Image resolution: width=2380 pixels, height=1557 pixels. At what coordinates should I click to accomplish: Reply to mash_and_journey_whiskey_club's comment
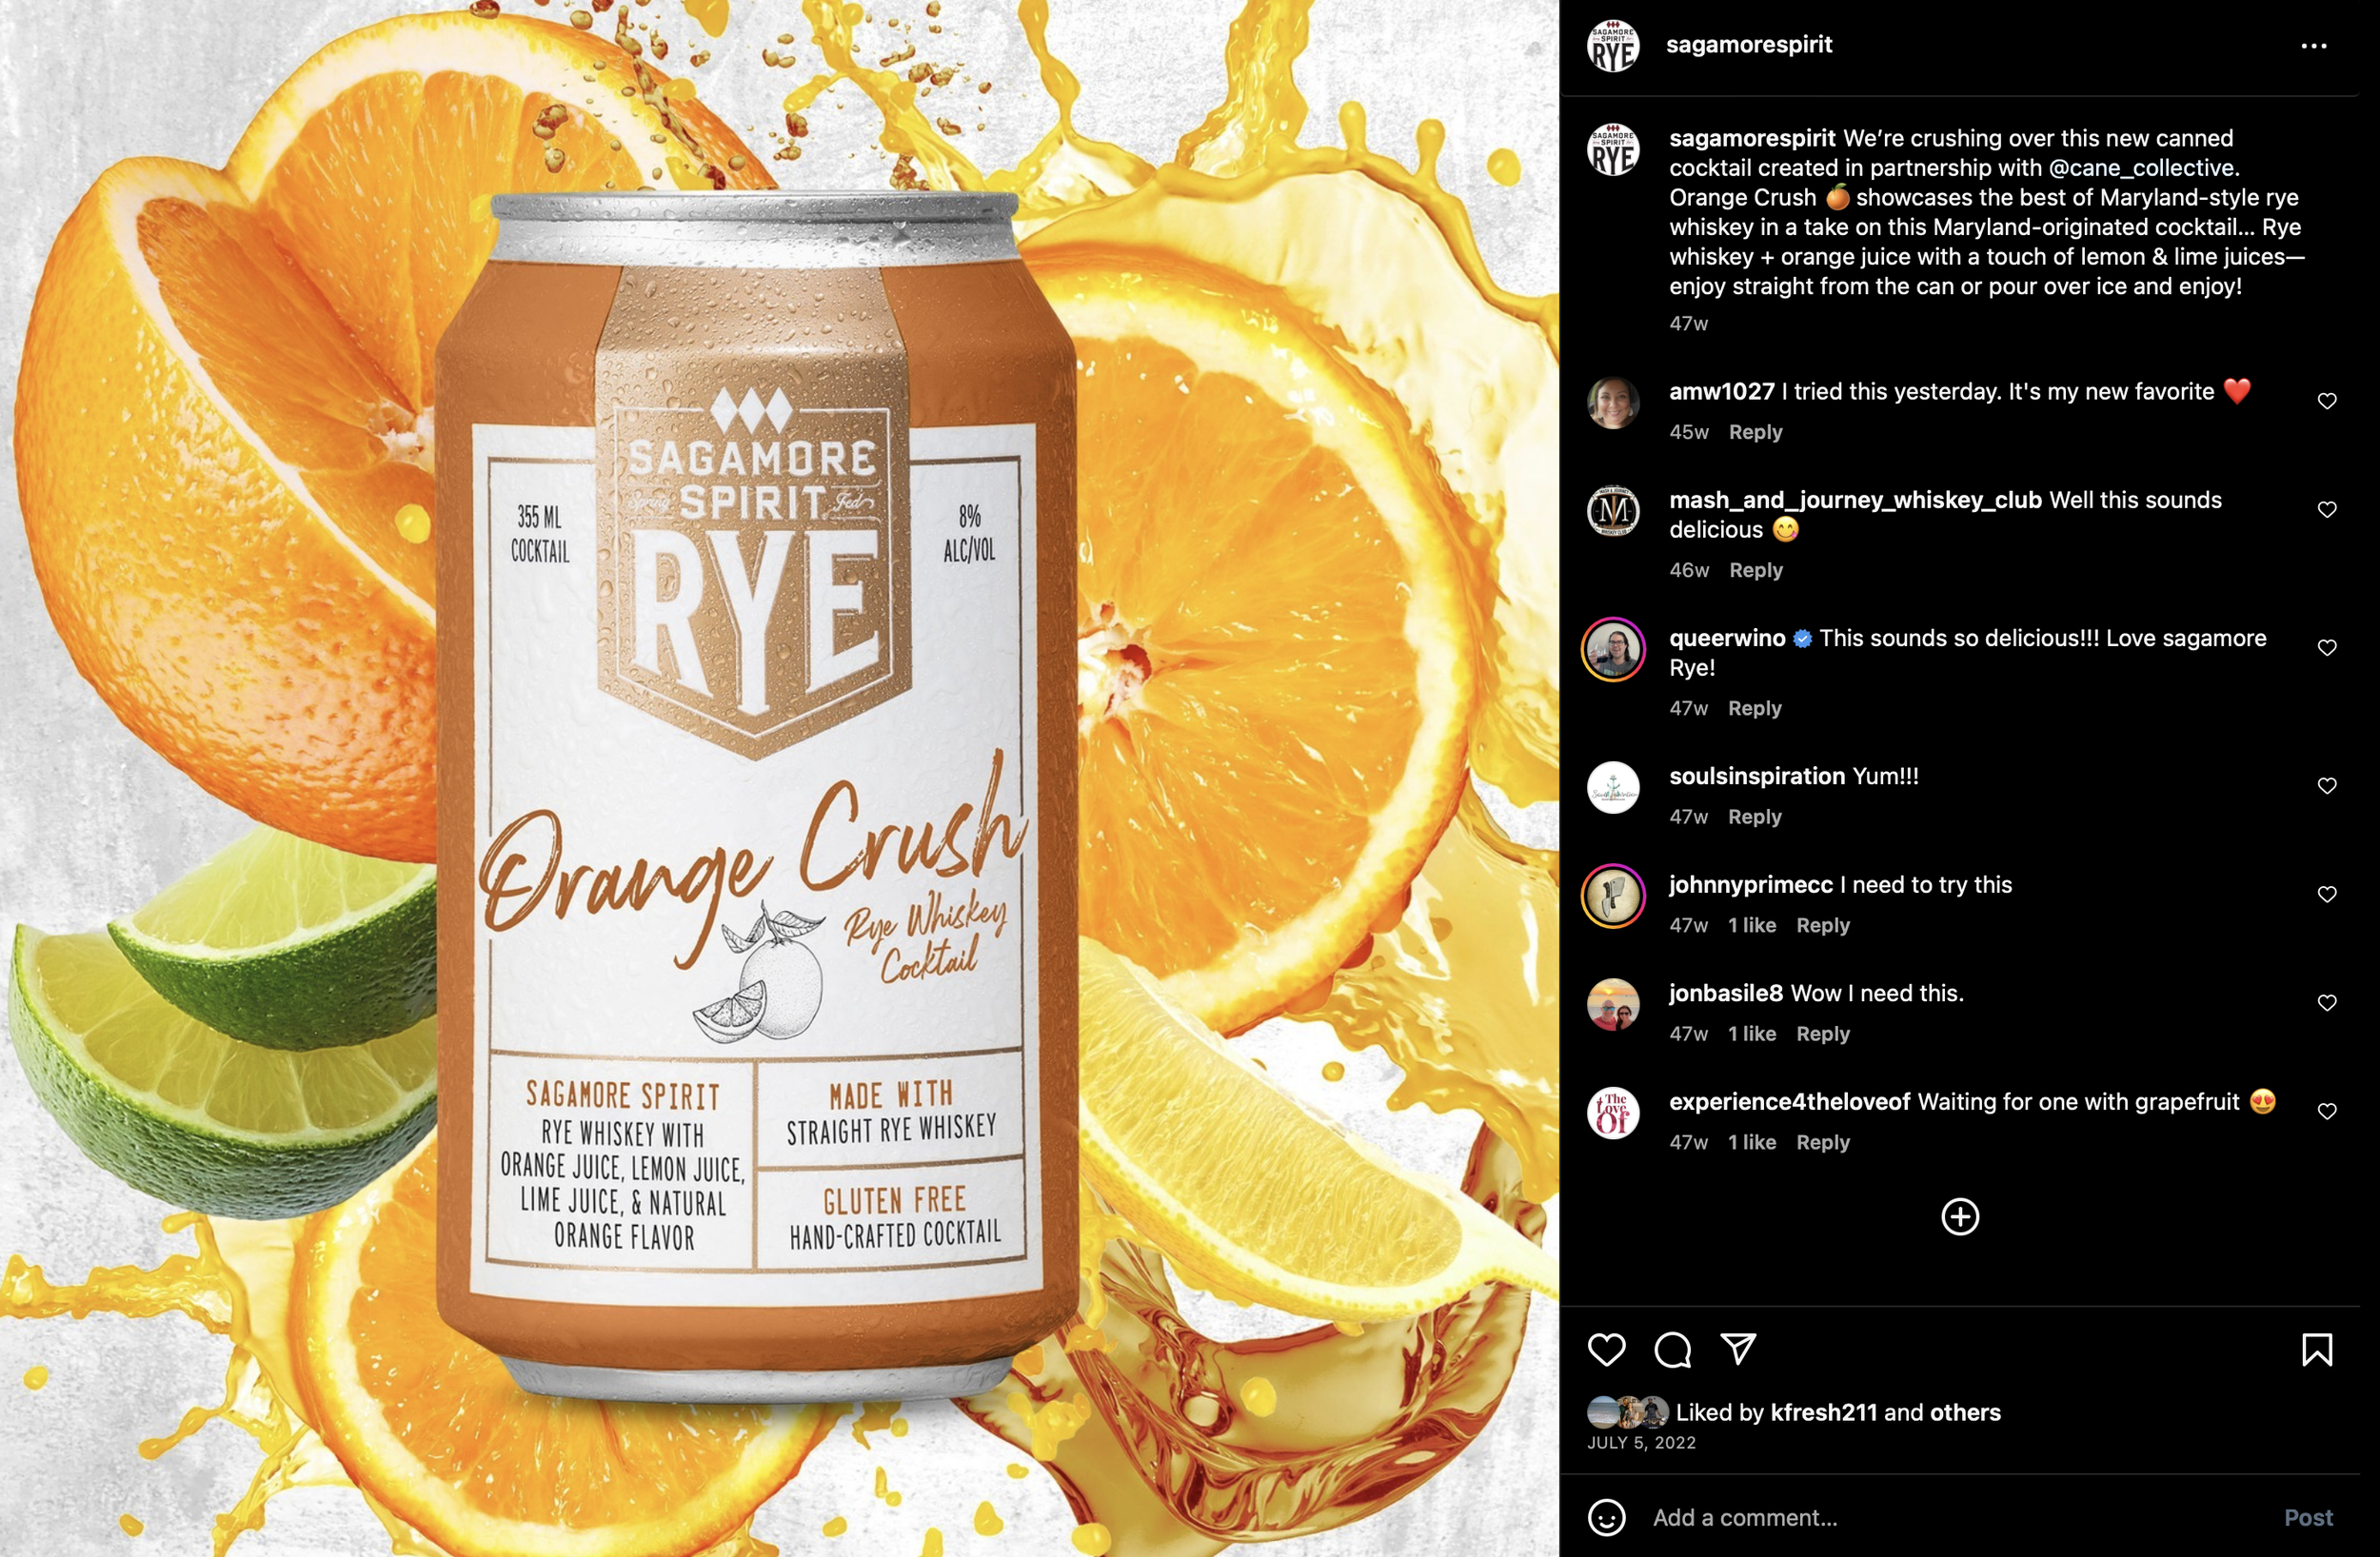pyautogui.click(x=1756, y=570)
